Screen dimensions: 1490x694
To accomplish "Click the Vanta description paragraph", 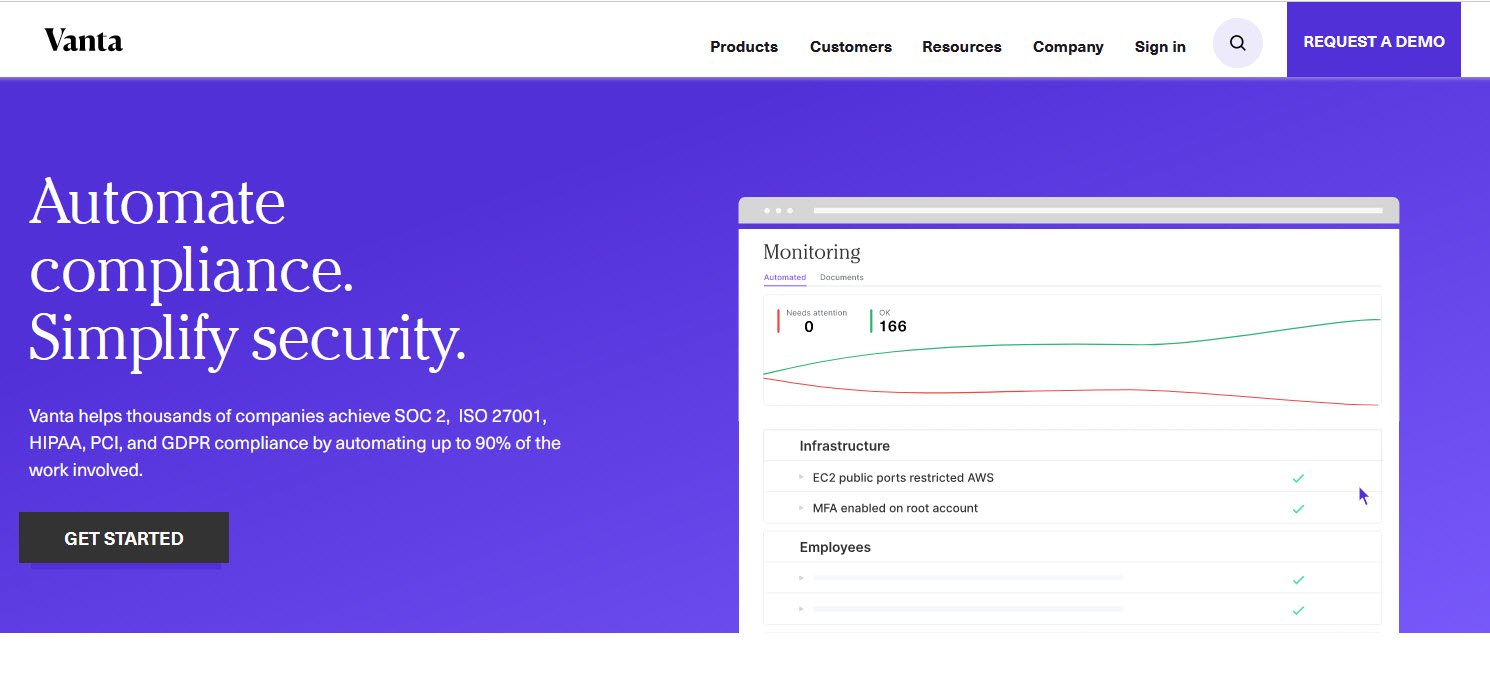I will point(295,442).
